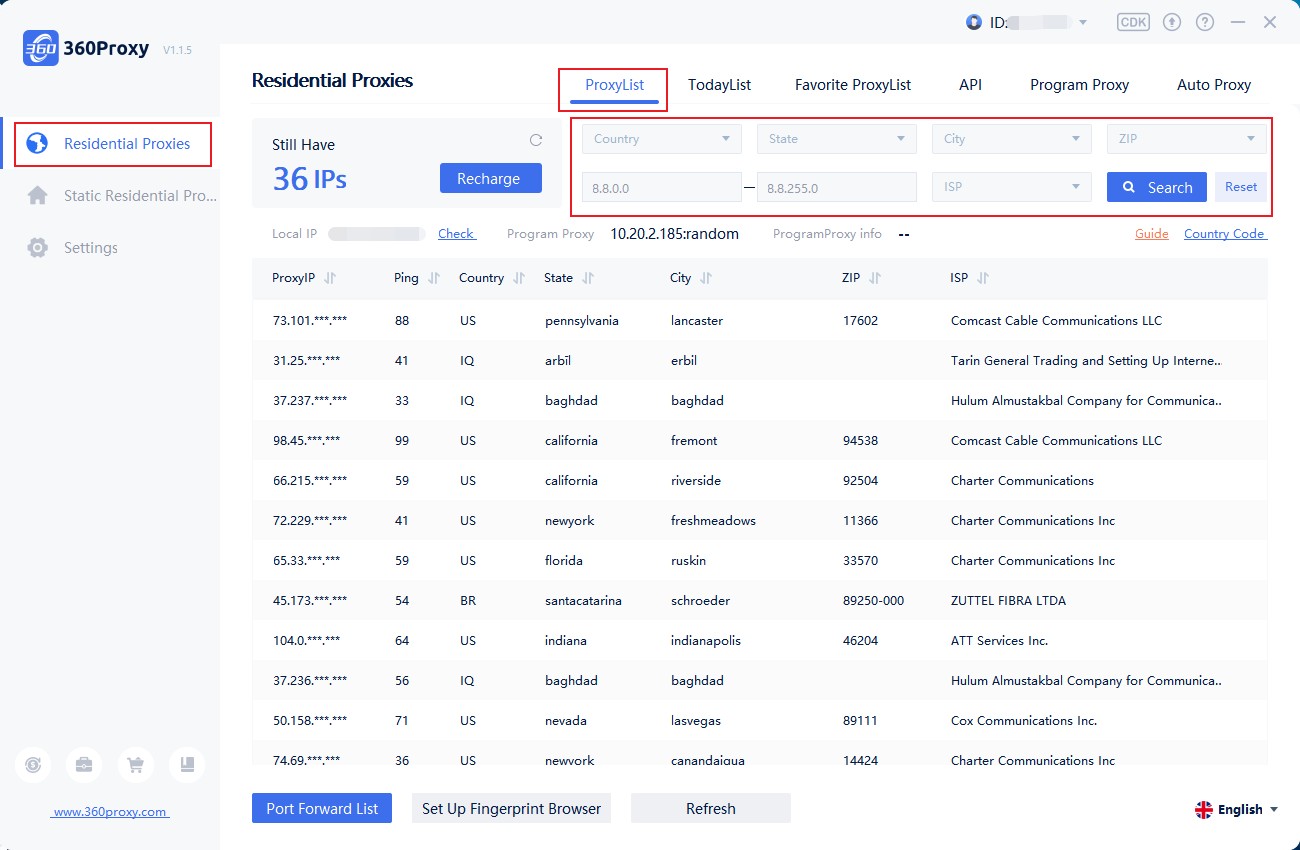Click Set Up Fingerprint Browser
Screen dimensions: 1300x850
coord(511,808)
